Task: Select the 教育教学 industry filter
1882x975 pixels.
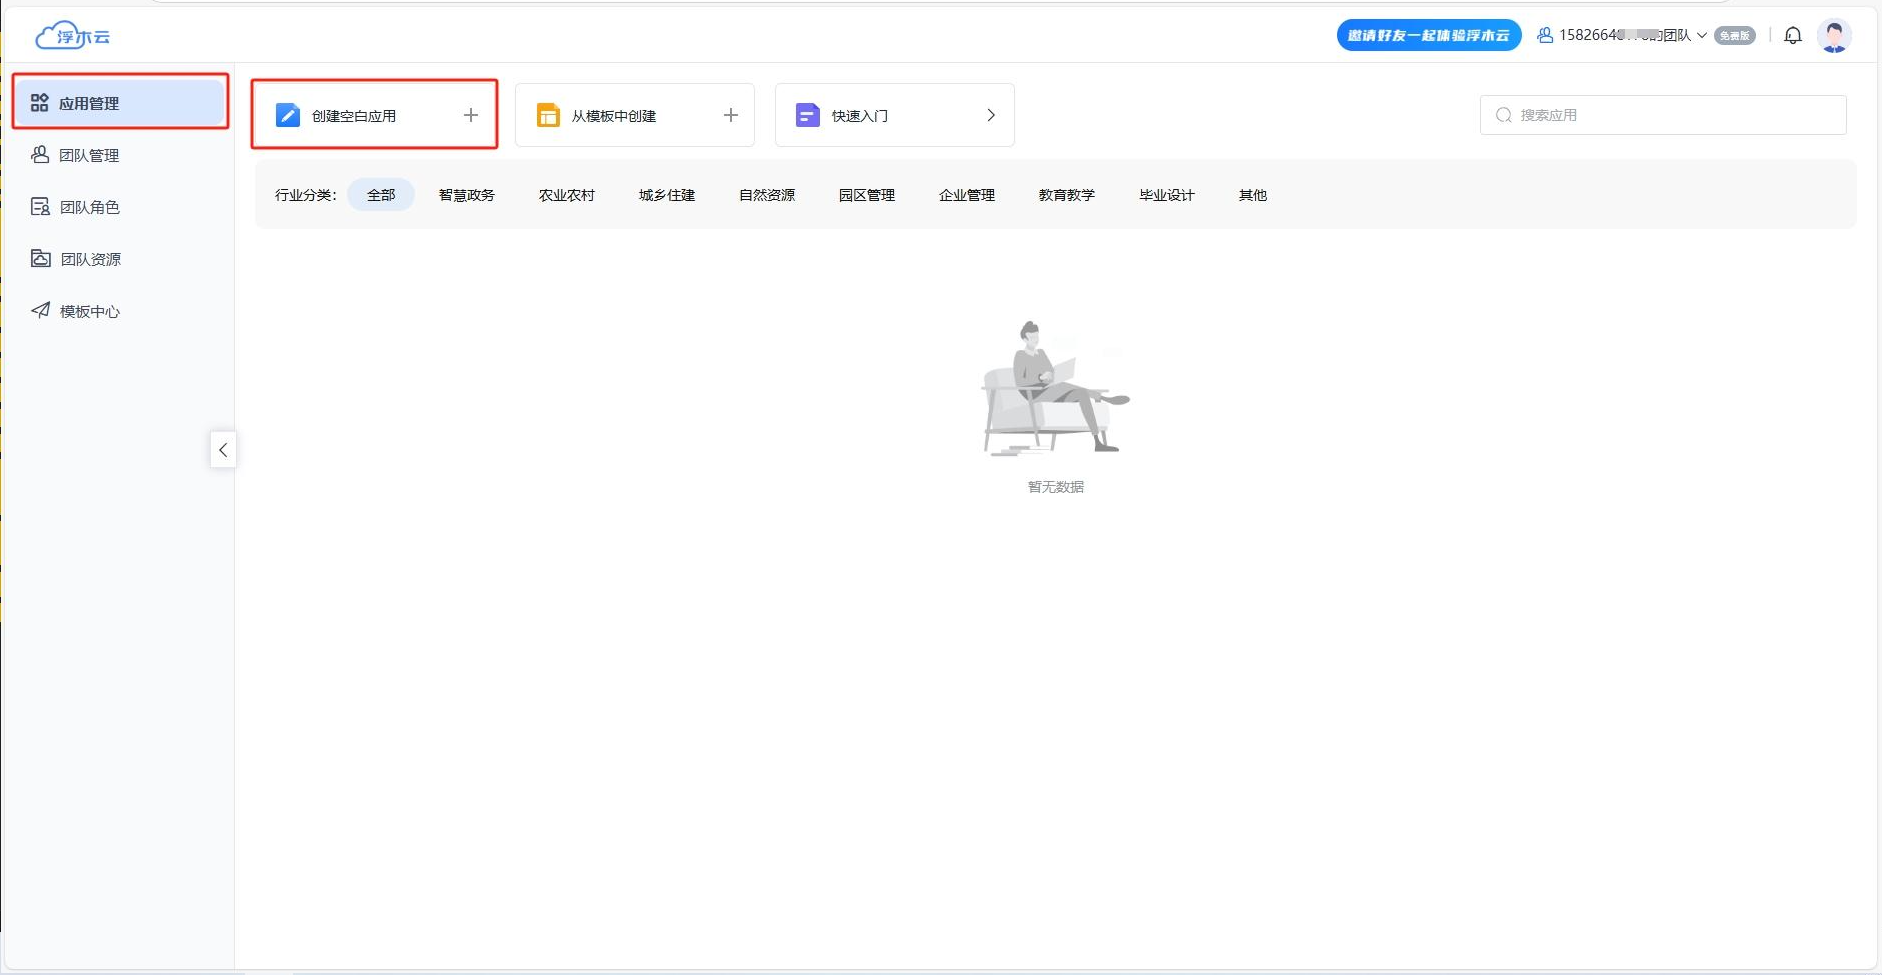Action: point(1066,195)
